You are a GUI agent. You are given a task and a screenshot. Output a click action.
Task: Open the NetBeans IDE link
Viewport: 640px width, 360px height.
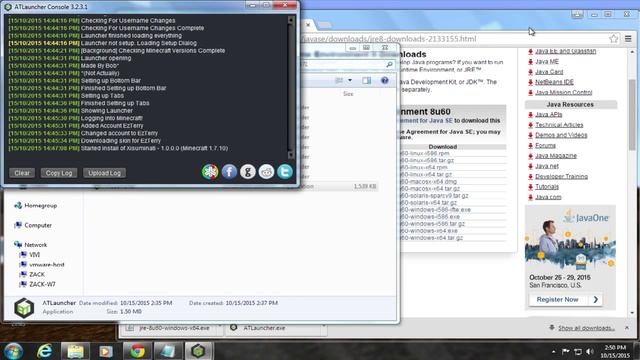coord(554,82)
